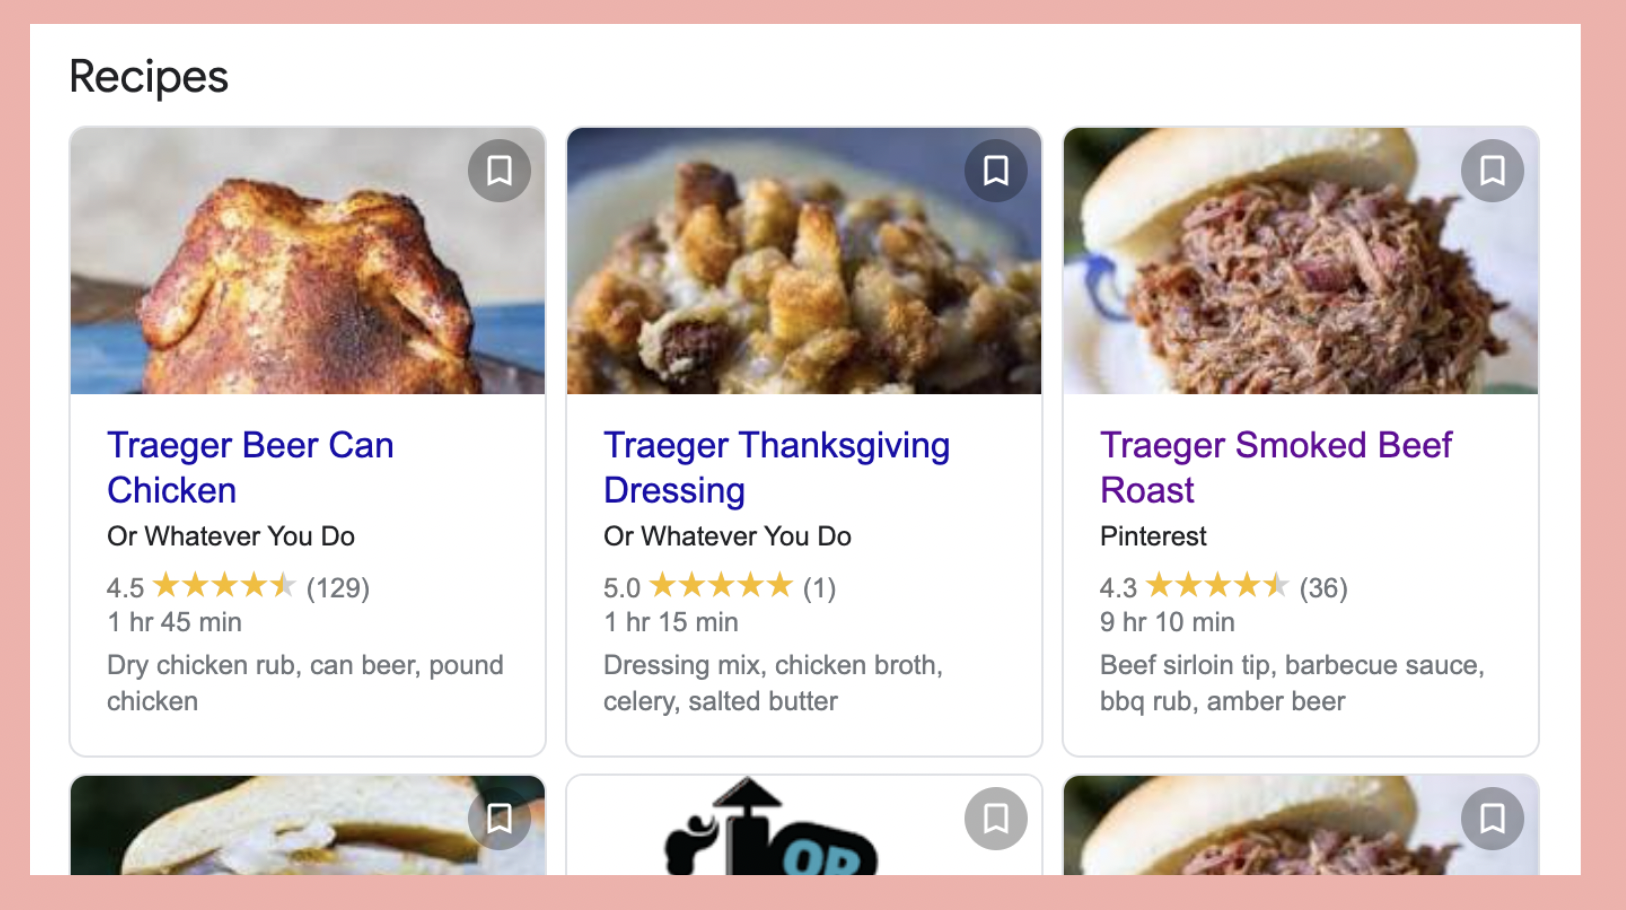Click the Recipes section heading
The width and height of the screenshot is (1626, 910).
[149, 77]
